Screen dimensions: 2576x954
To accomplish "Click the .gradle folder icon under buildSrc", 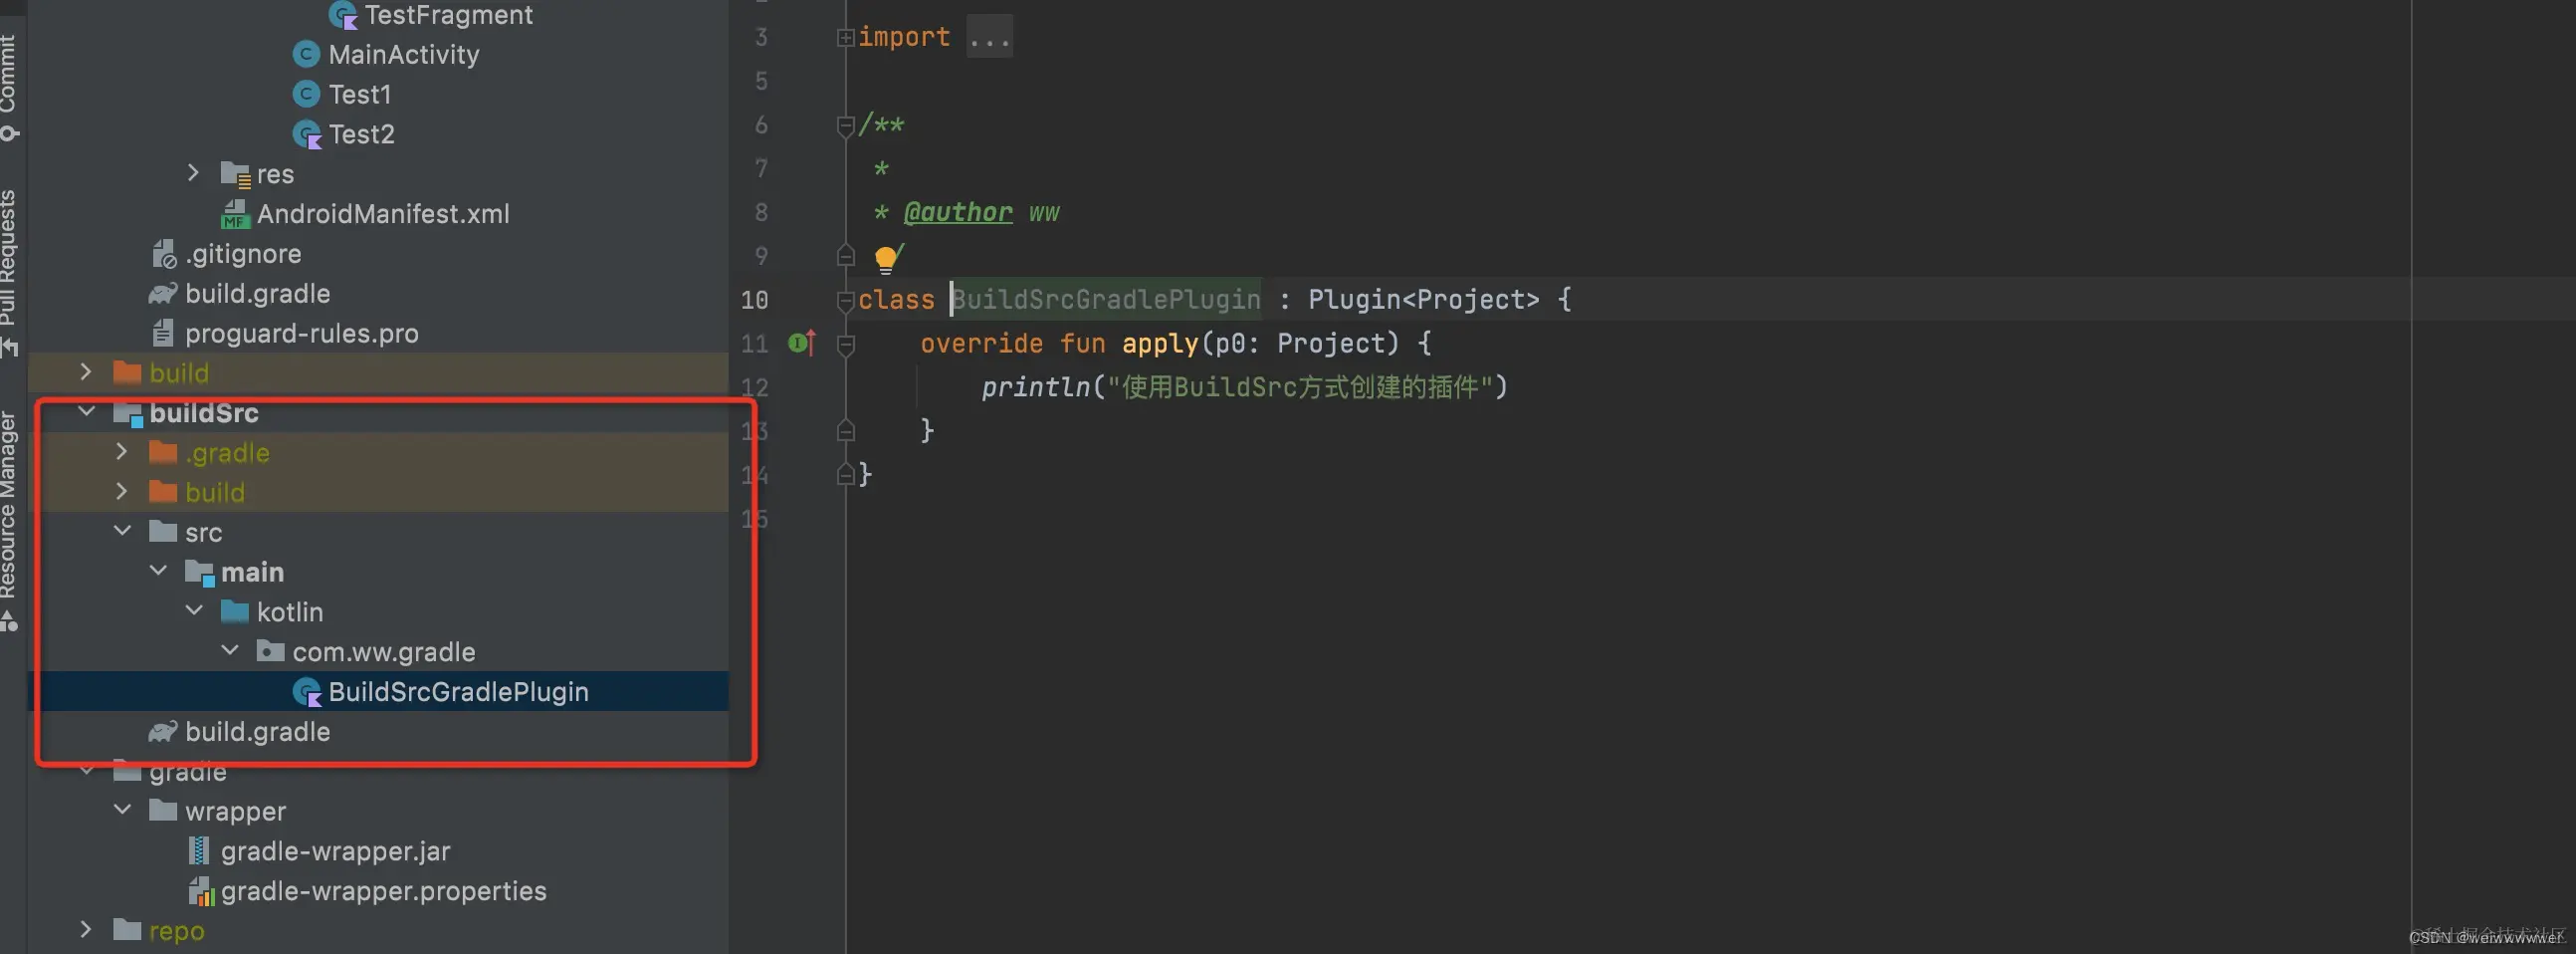I will (x=163, y=452).
